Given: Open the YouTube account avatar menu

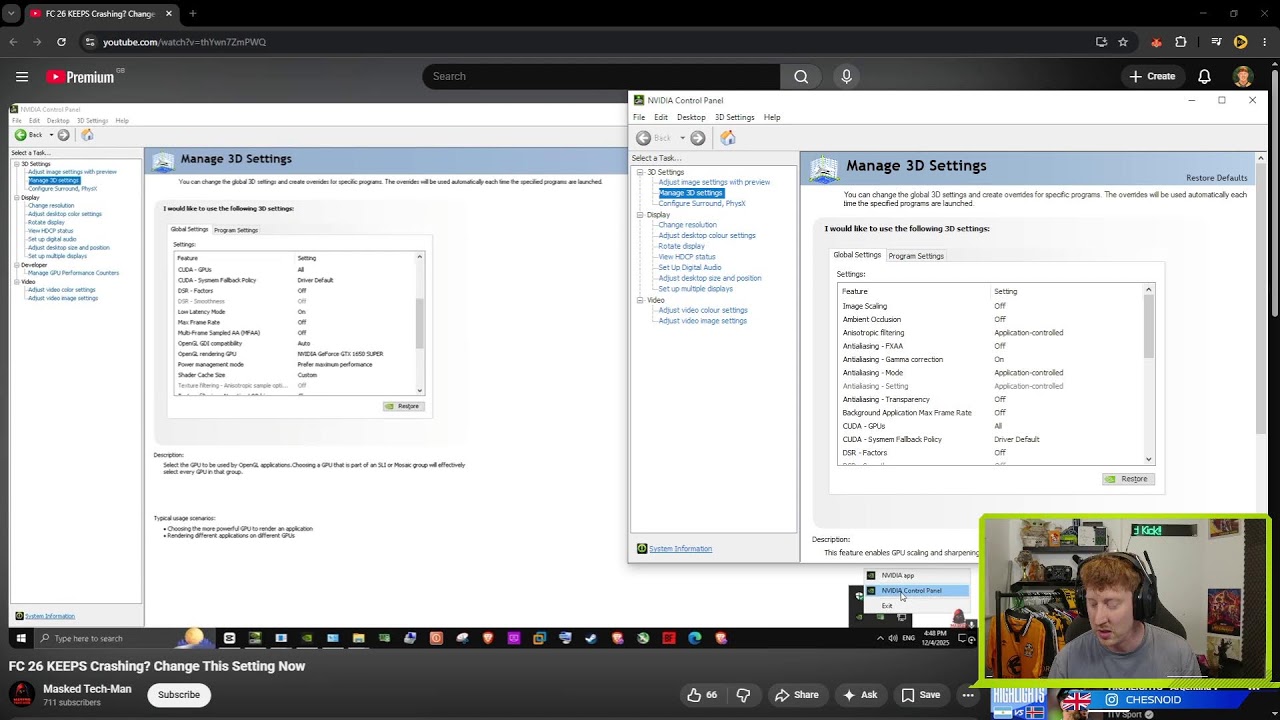Looking at the screenshot, I should (1243, 76).
